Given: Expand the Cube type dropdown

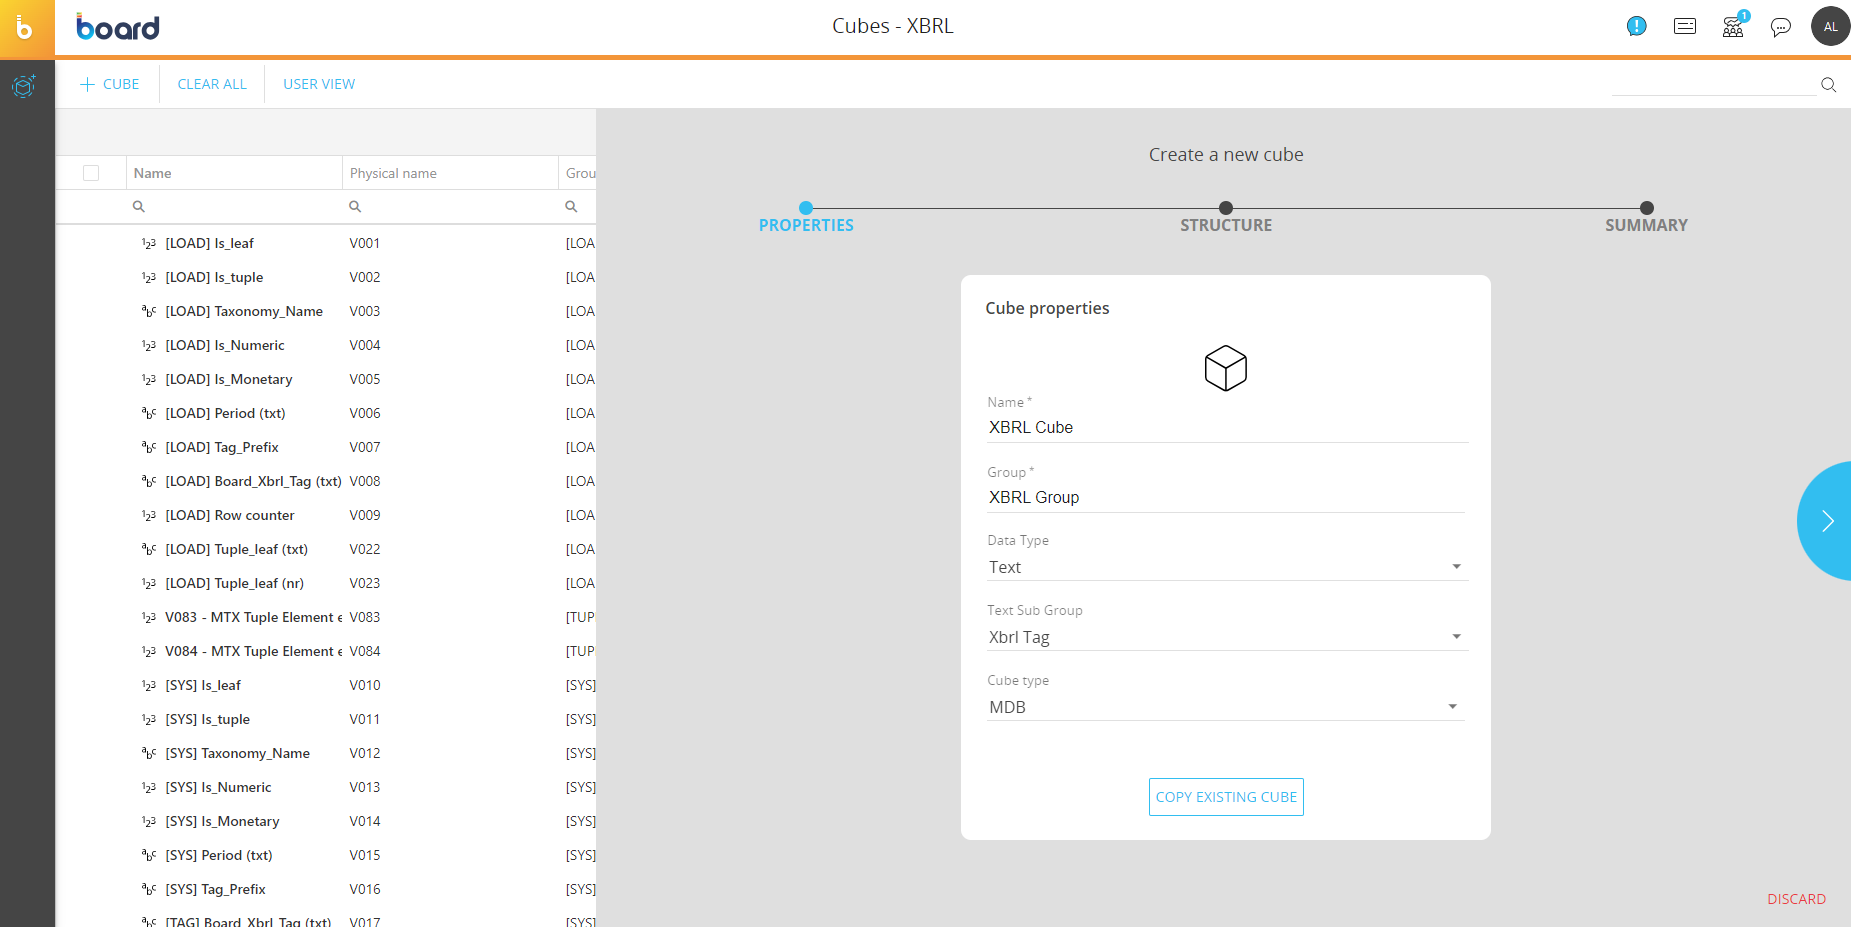Looking at the screenshot, I should coord(1452,707).
